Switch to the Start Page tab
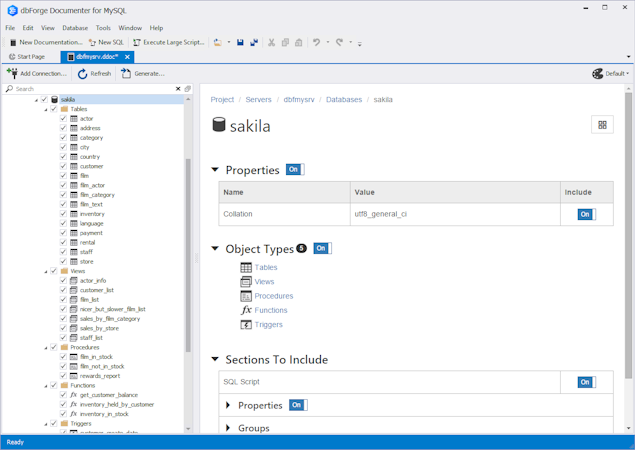Viewport: 635px width, 450px height. [x=28, y=57]
